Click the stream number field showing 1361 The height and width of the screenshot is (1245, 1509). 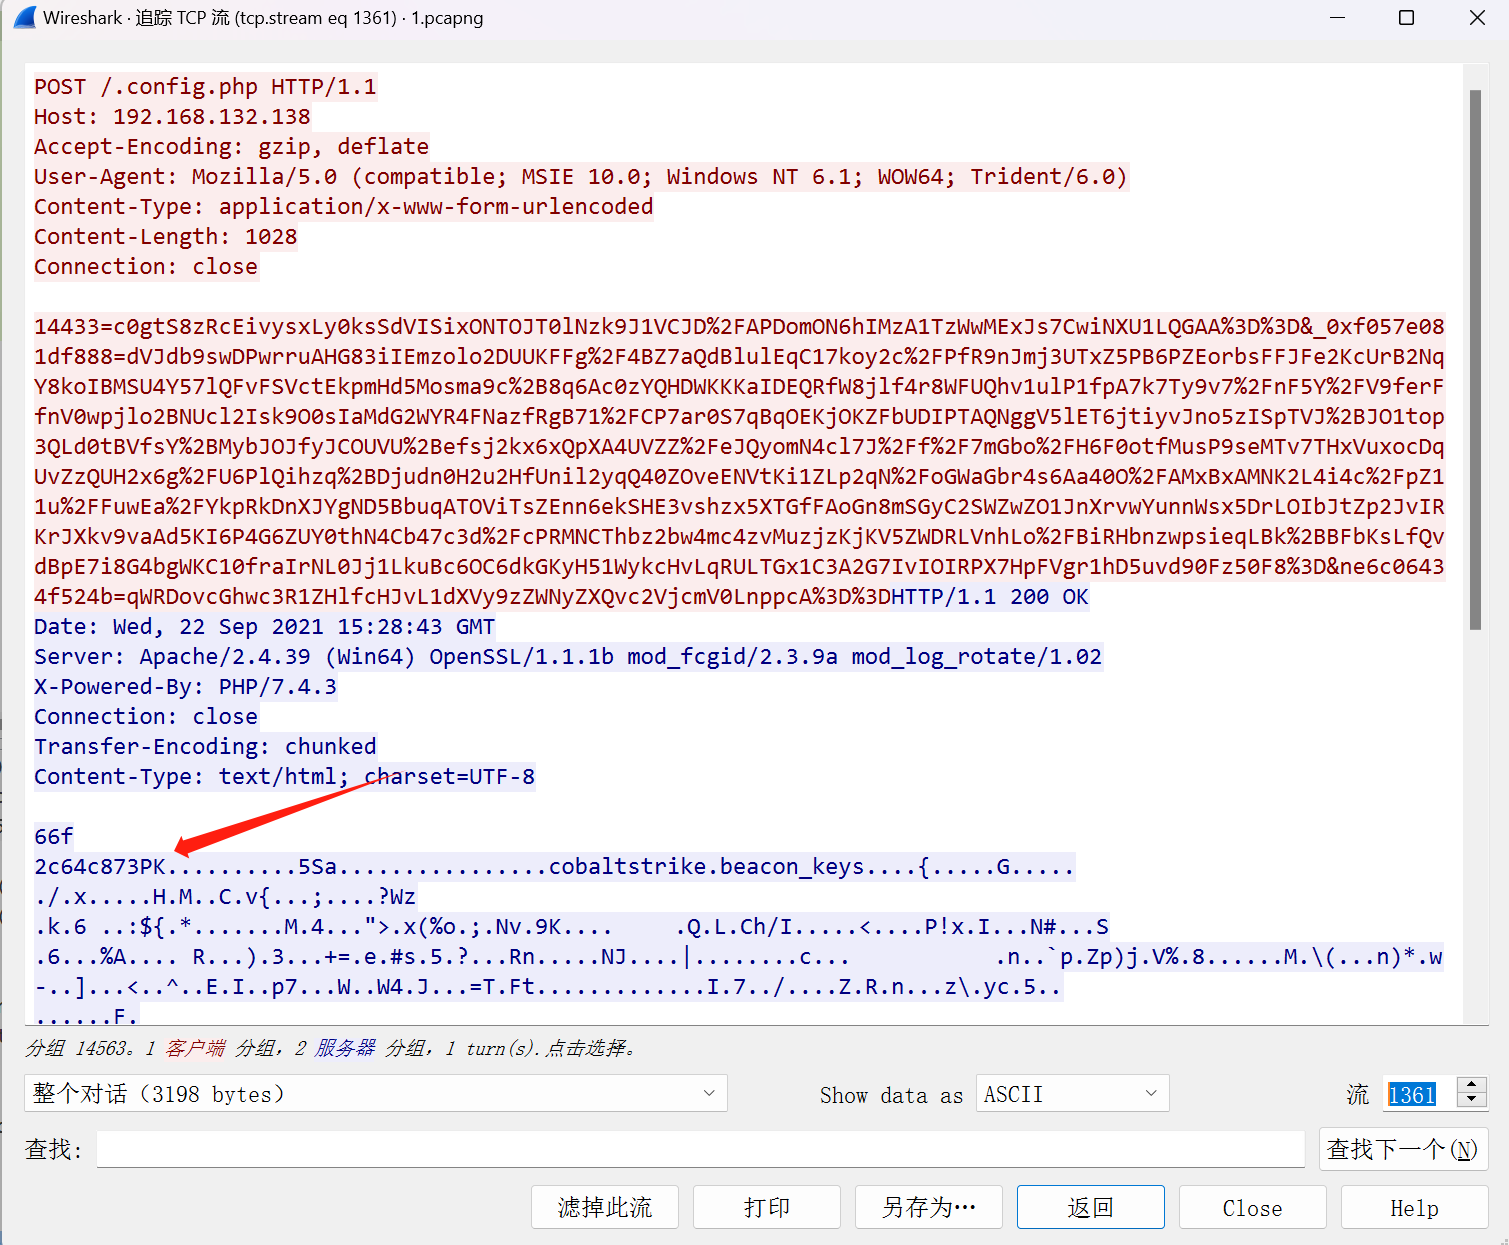click(1420, 1094)
